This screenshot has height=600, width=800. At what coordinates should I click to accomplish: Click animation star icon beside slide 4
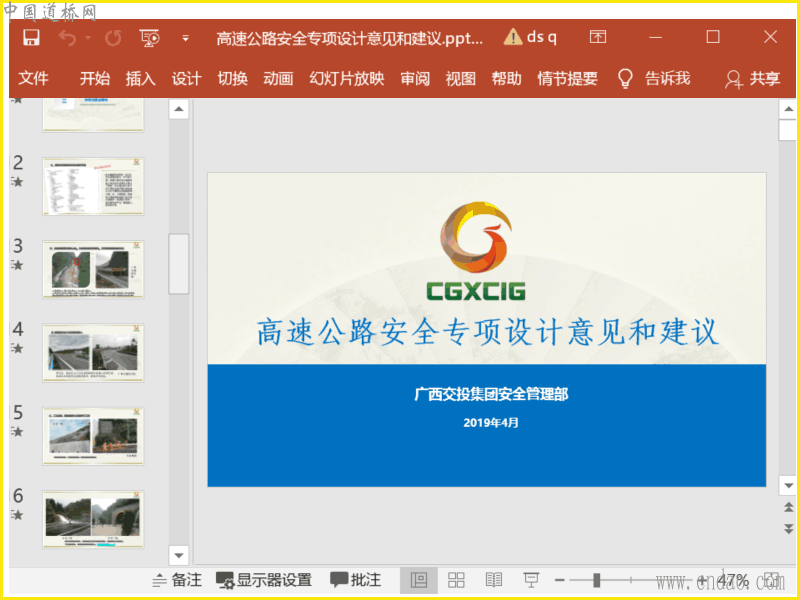click(x=17, y=348)
